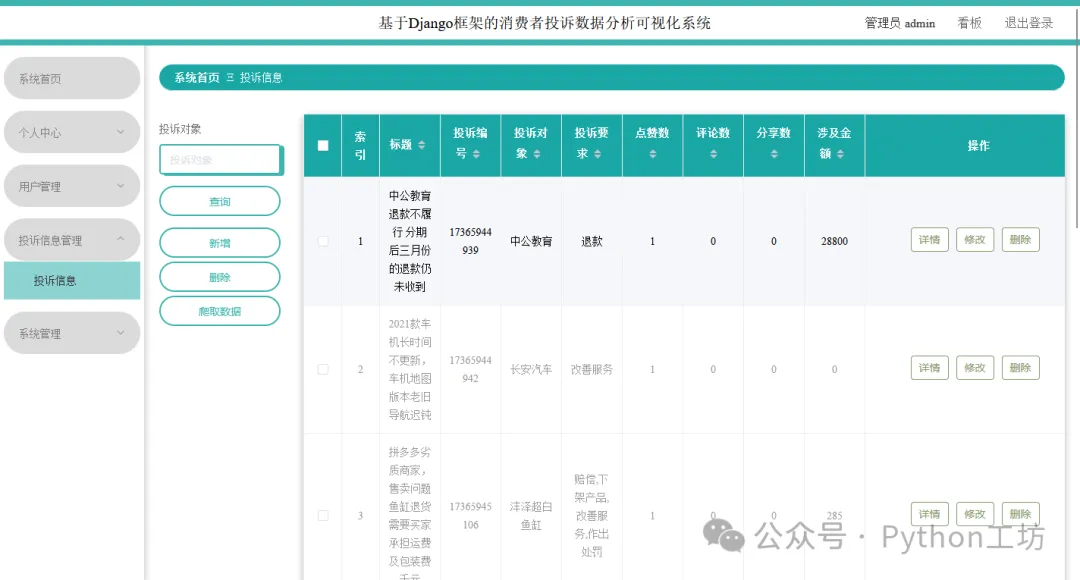
Task: Click 详情 for the 中公教育 row
Action: click(x=929, y=240)
